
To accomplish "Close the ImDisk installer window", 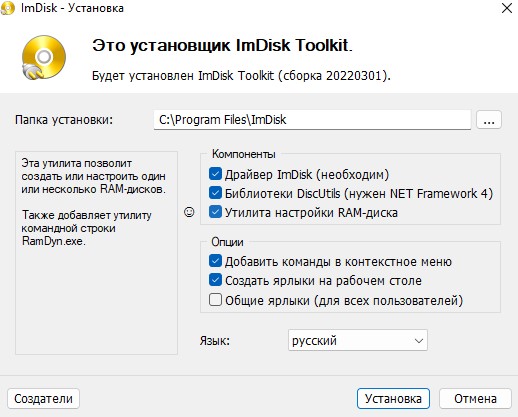I will click(x=507, y=8).
